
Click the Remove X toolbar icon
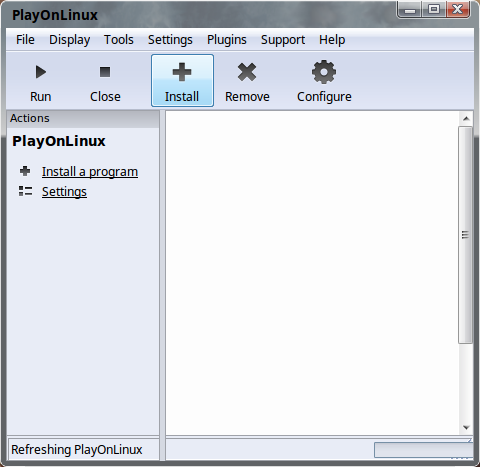[247, 72]
